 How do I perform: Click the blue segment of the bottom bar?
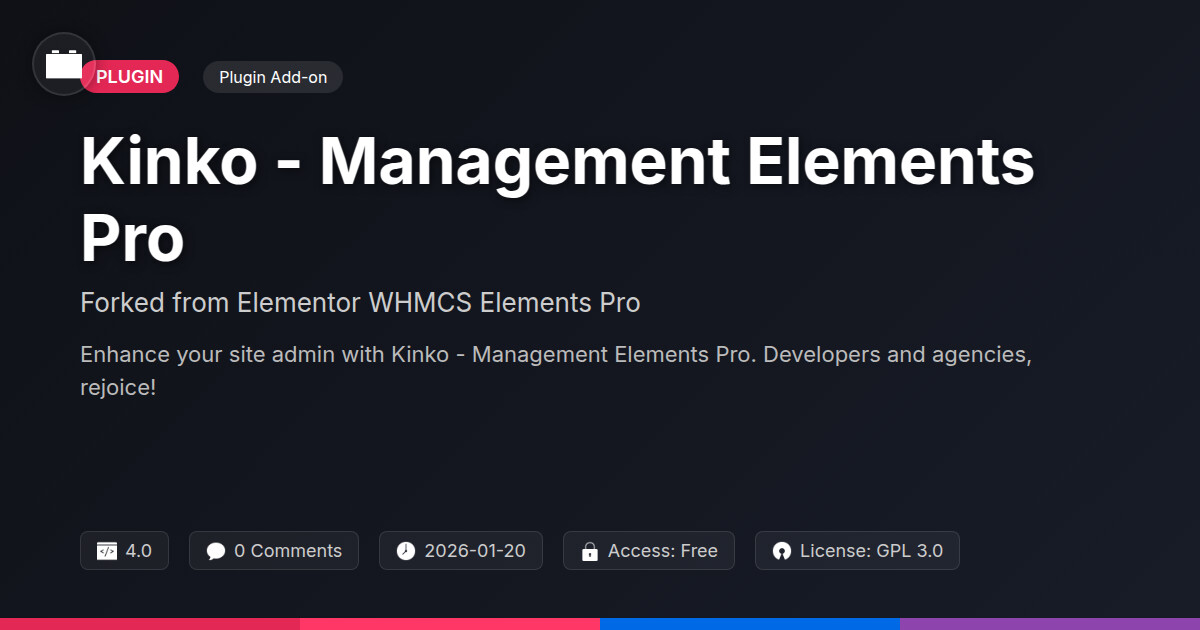[x=750, y=623]
